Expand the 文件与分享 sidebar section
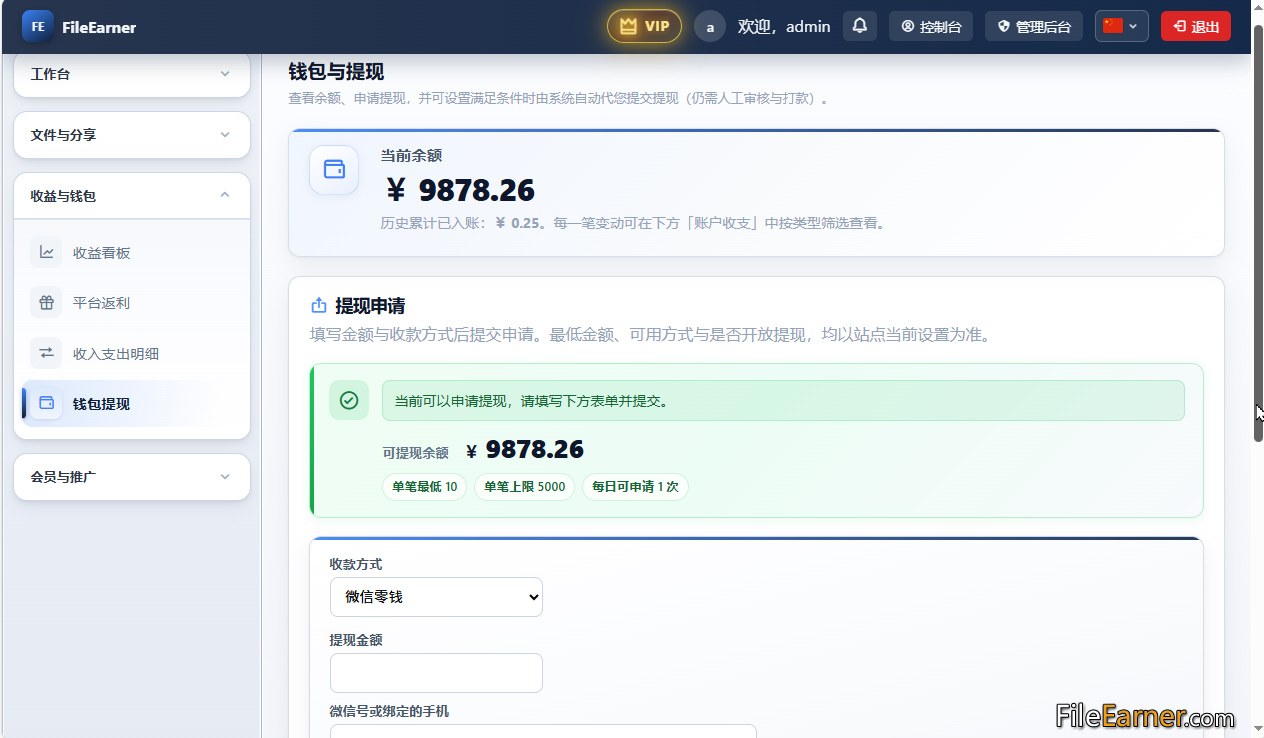 (x=132, y=135)
